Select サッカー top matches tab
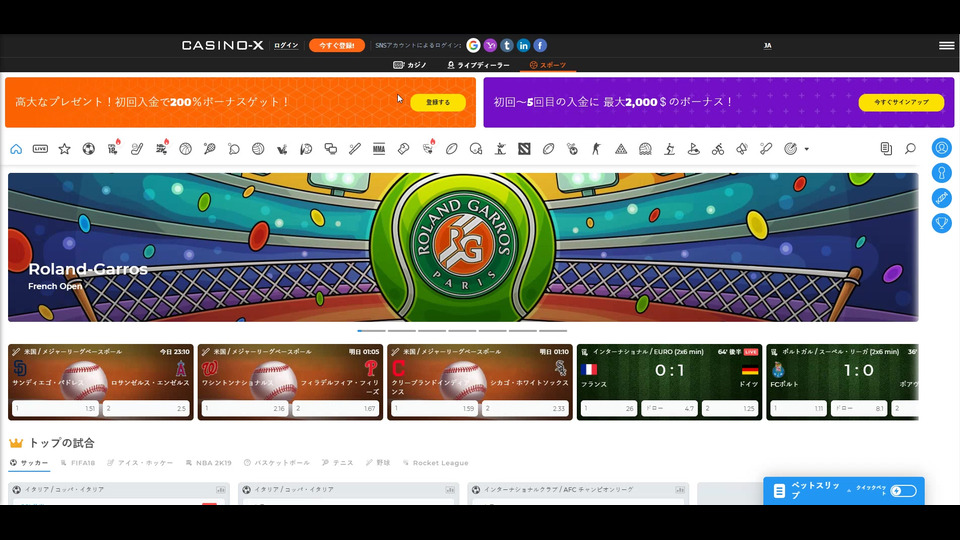Viewport: 960px width, 540px height. (29, 463)
